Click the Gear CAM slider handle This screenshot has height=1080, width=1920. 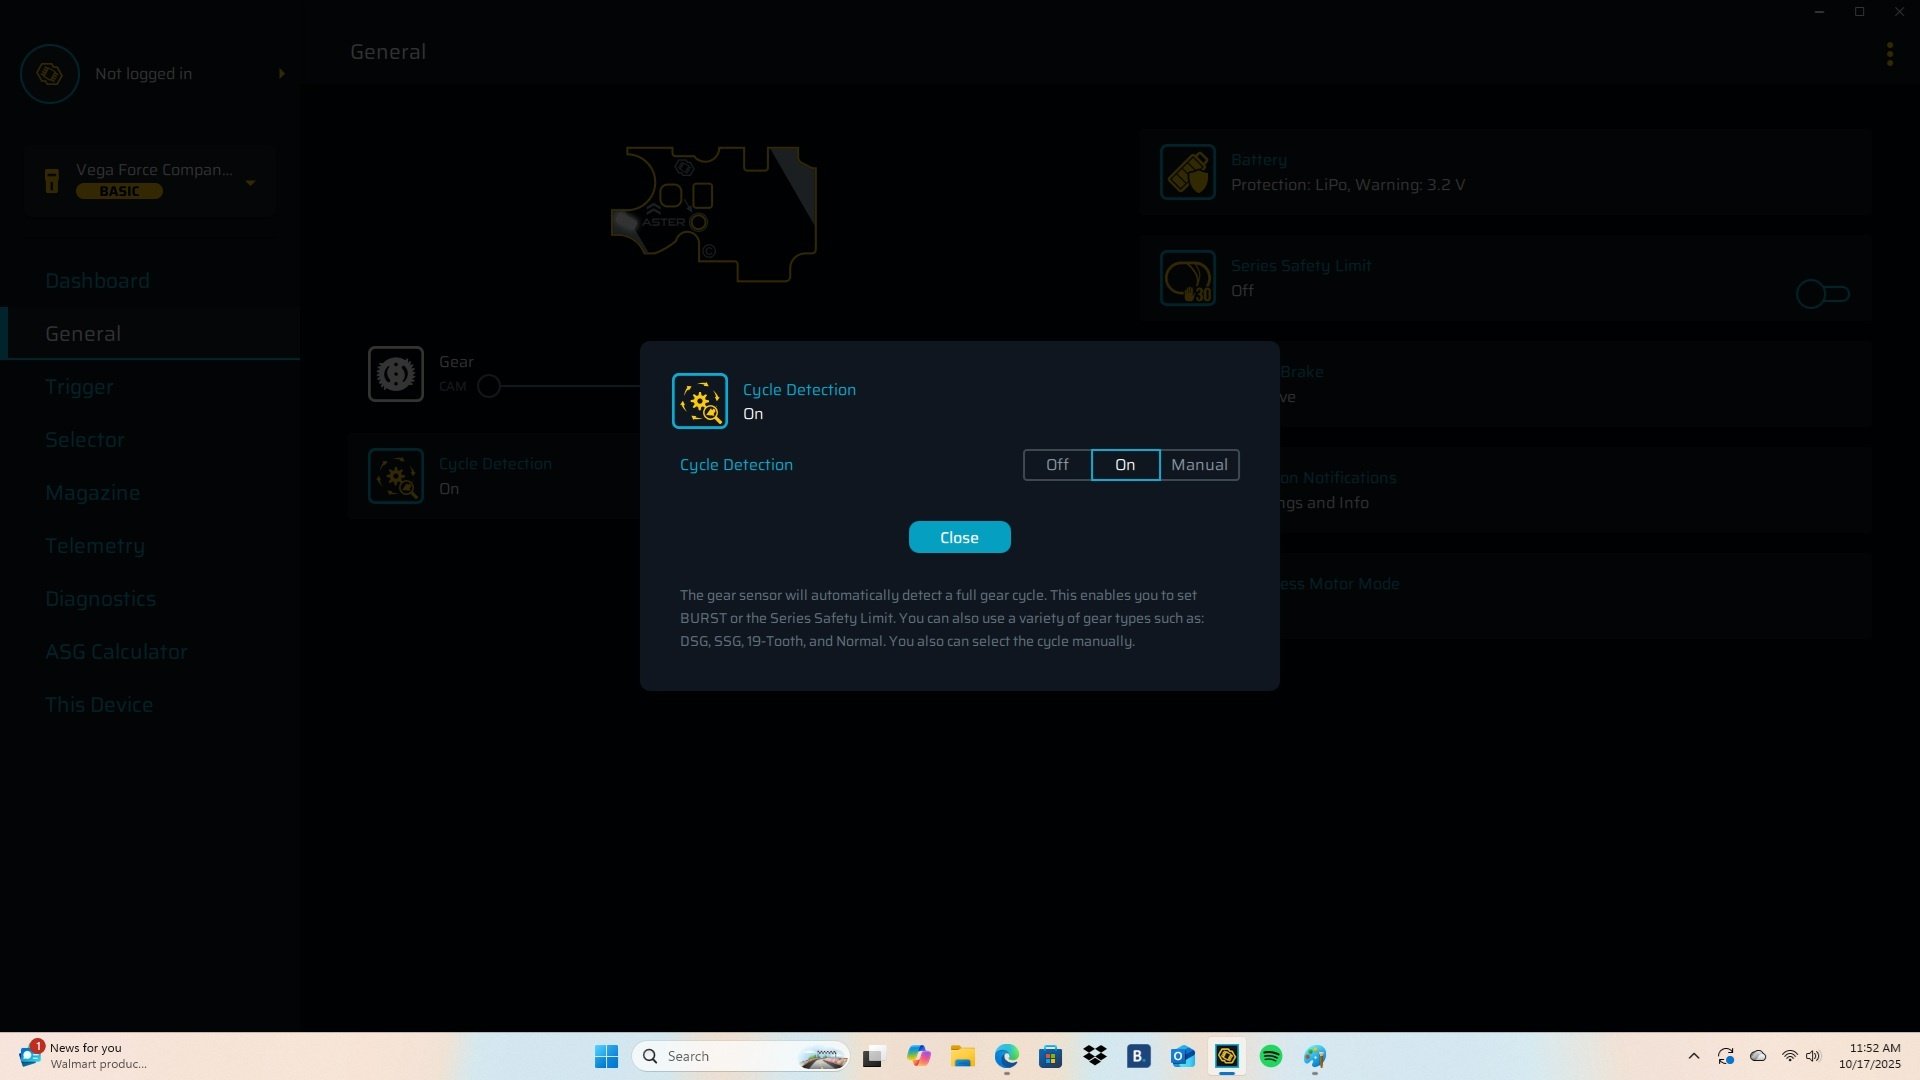[488, 387]
